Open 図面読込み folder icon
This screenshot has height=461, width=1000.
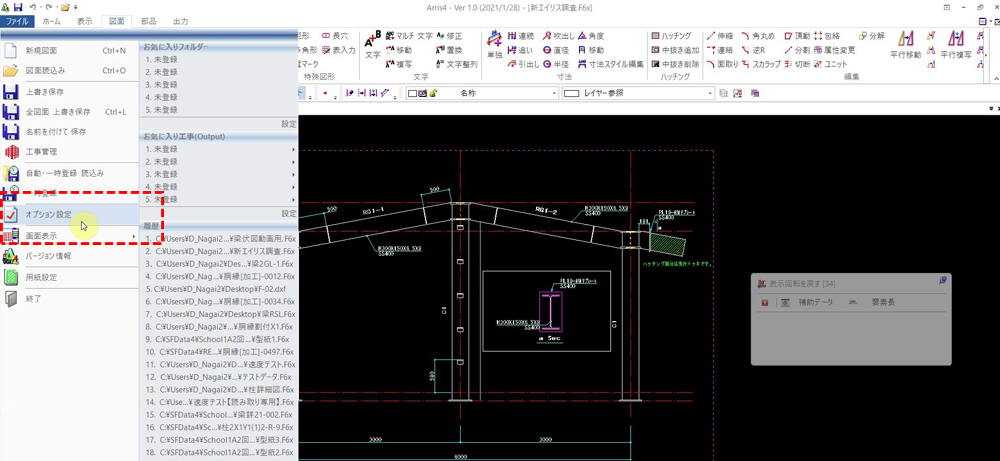point(11,71)
